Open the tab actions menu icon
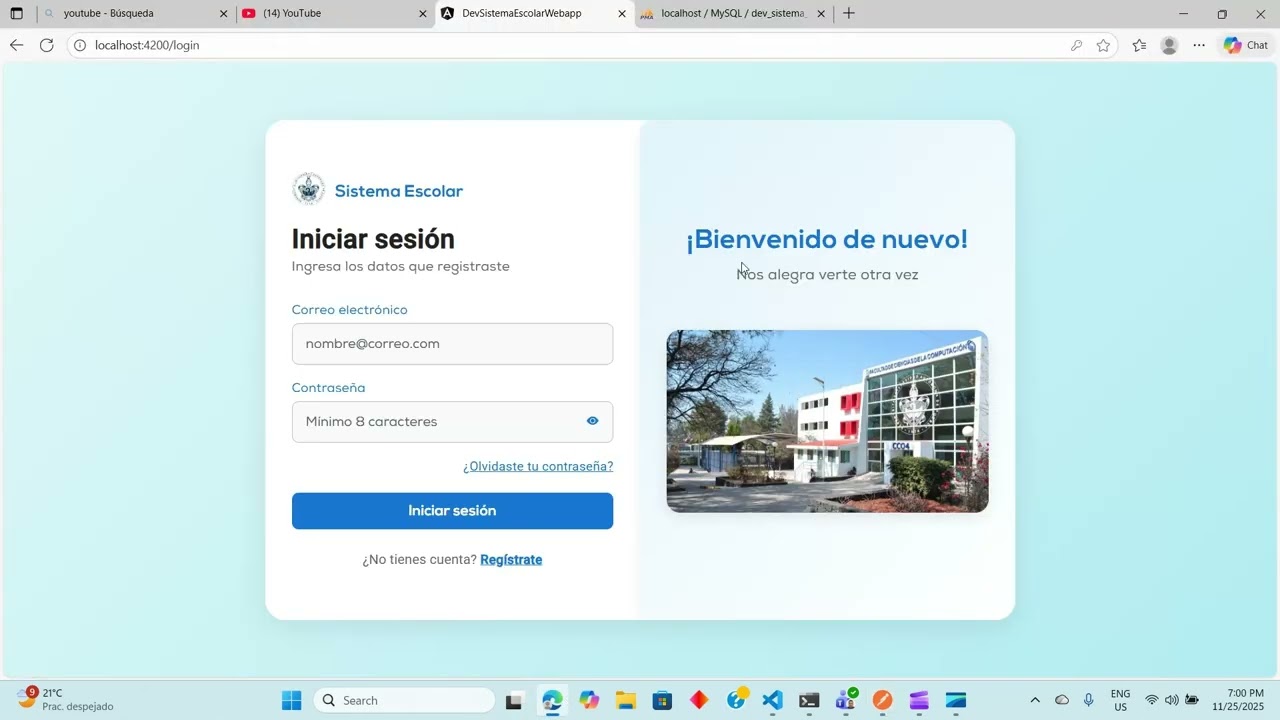 tap(16, 14)
